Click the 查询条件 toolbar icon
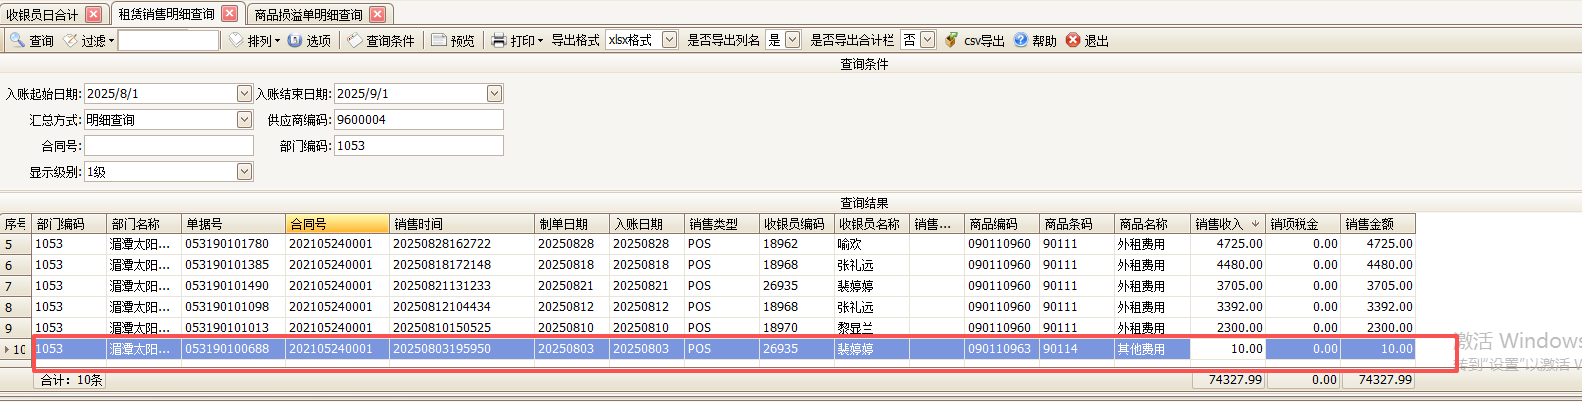Viewport: 1582px width, 402px height. 354,40
